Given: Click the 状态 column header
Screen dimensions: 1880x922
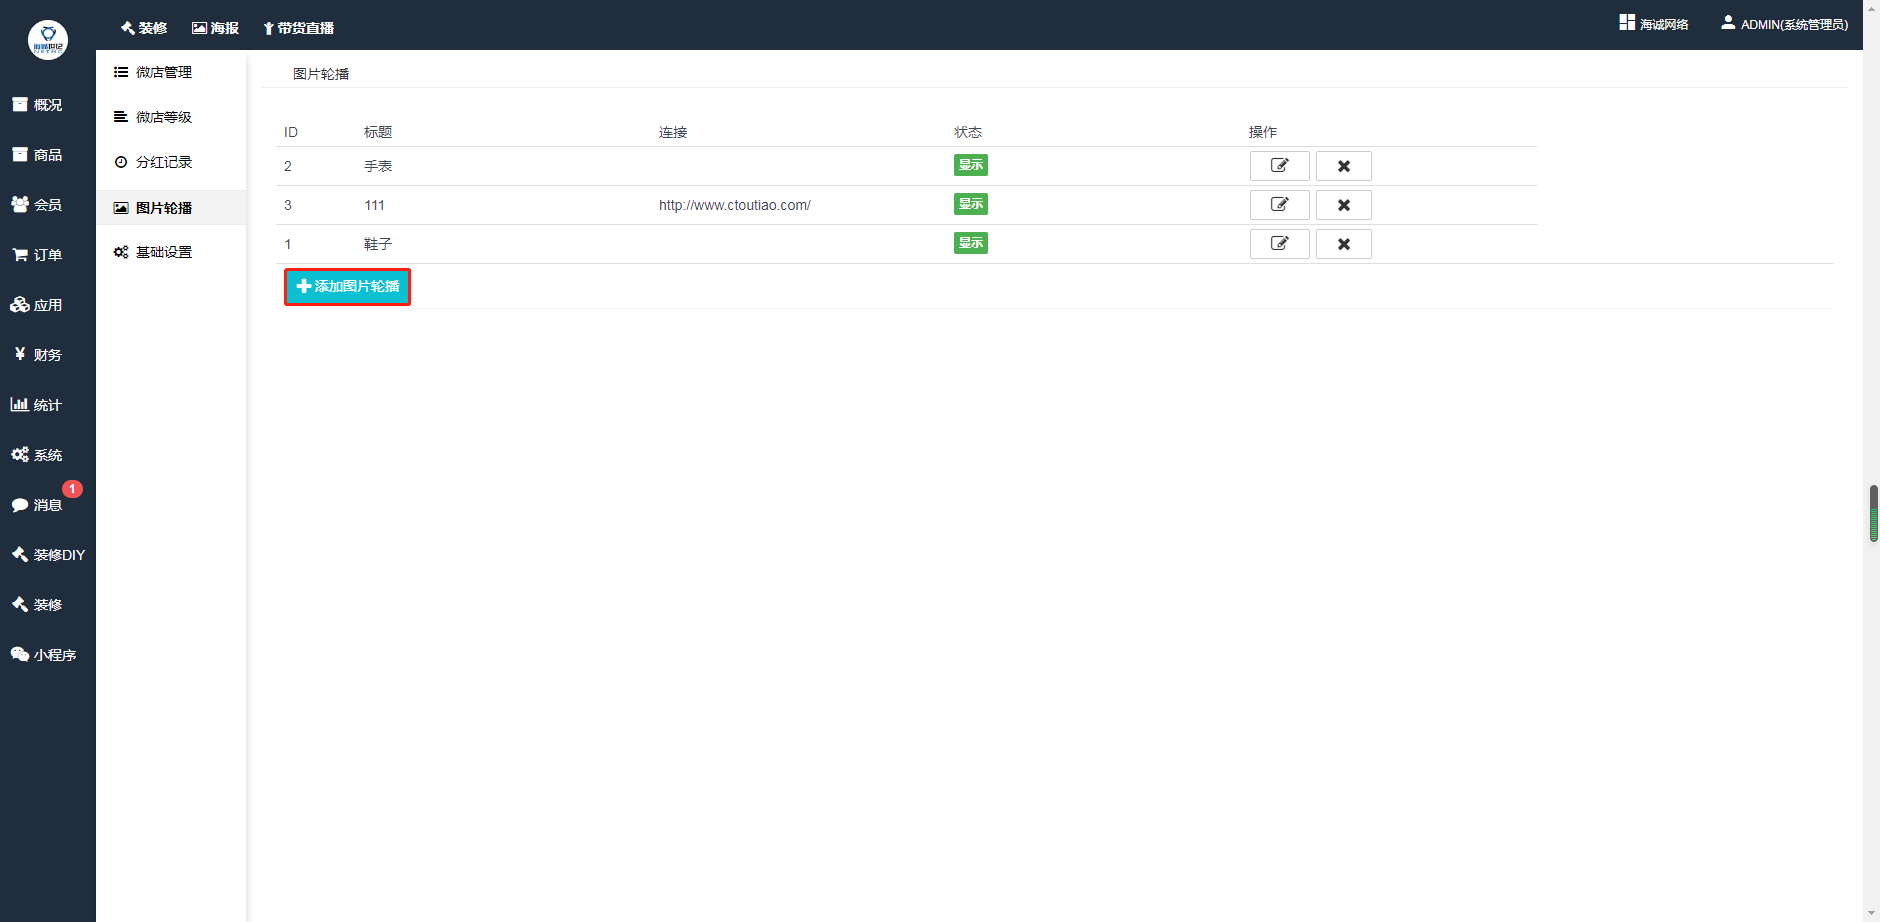Looking at the screenshot, I should 968,132.
